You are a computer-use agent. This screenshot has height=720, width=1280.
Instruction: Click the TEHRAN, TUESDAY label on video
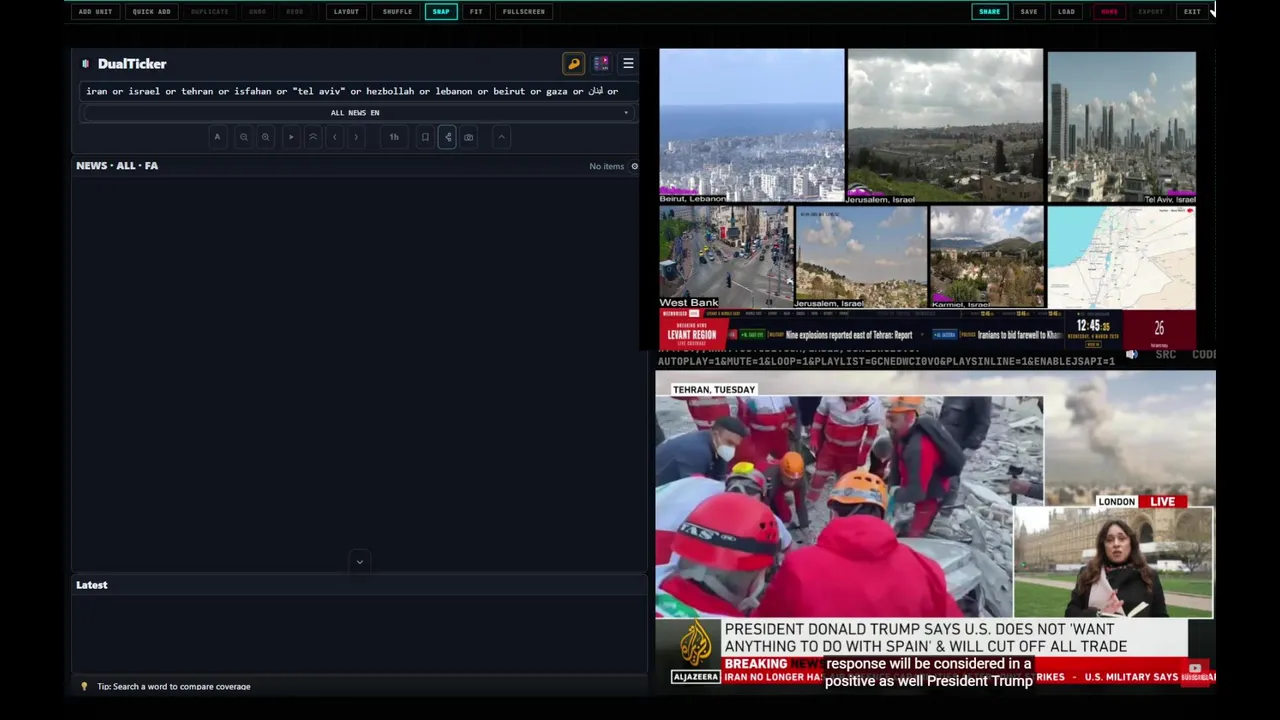click(x=714, y=389)
